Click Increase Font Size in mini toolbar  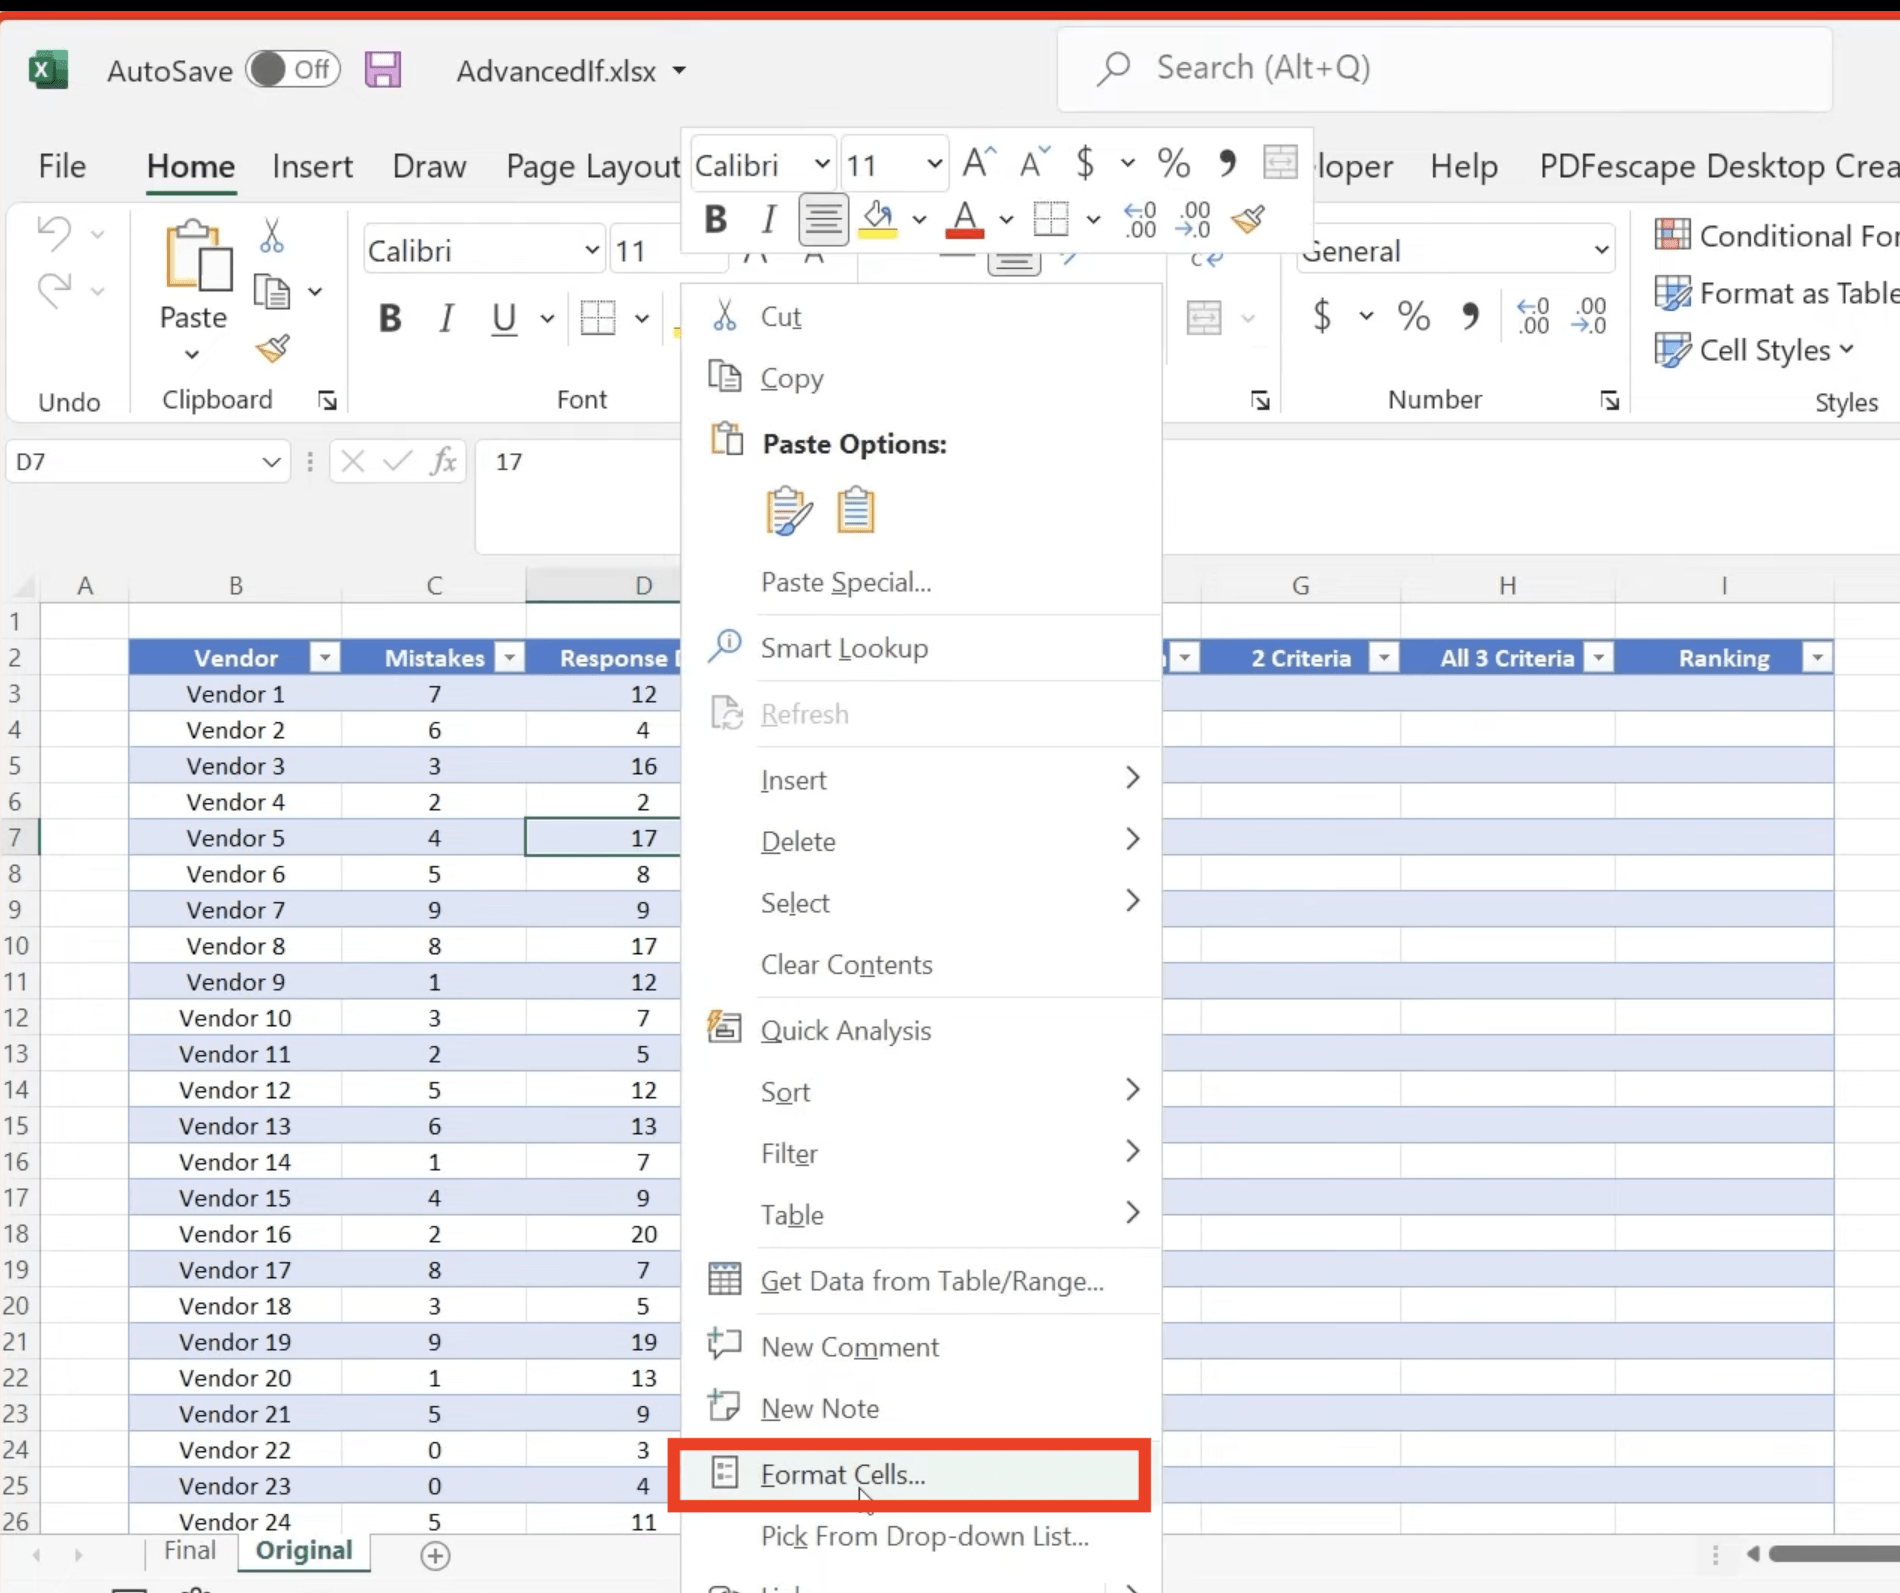pyautogui.click(x=978, y=163)
